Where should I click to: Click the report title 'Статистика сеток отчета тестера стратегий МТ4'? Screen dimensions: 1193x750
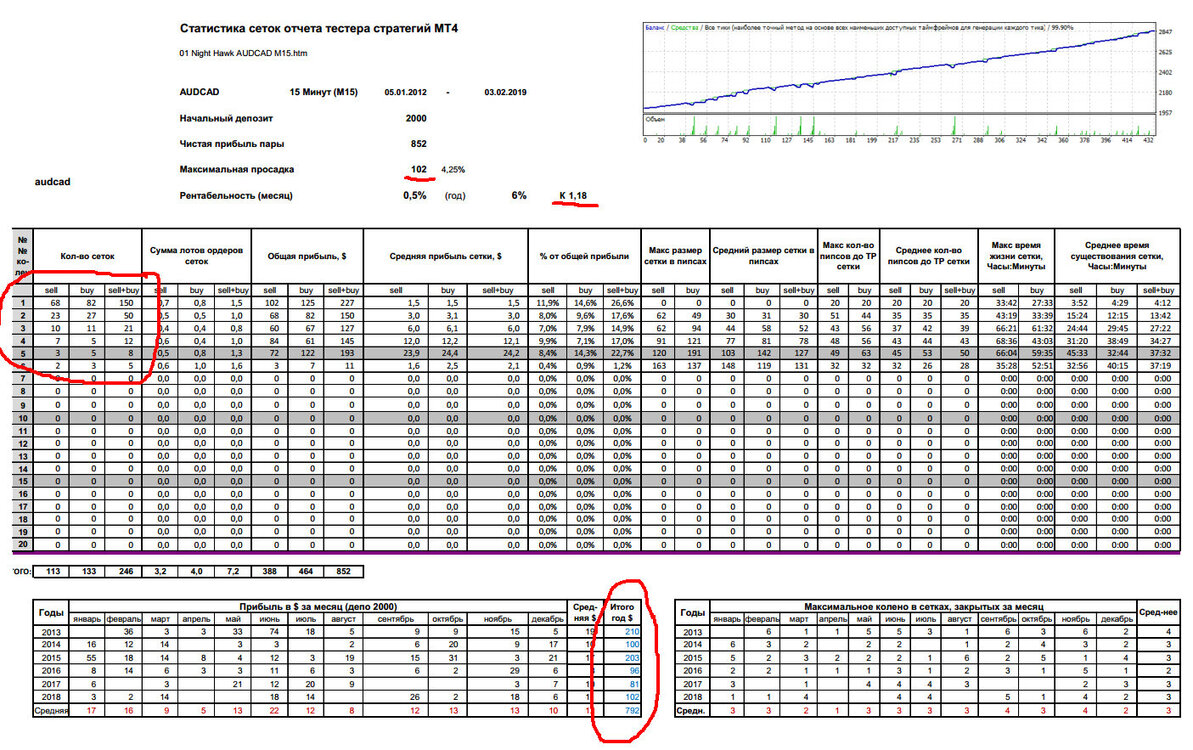tap(319, 28)
